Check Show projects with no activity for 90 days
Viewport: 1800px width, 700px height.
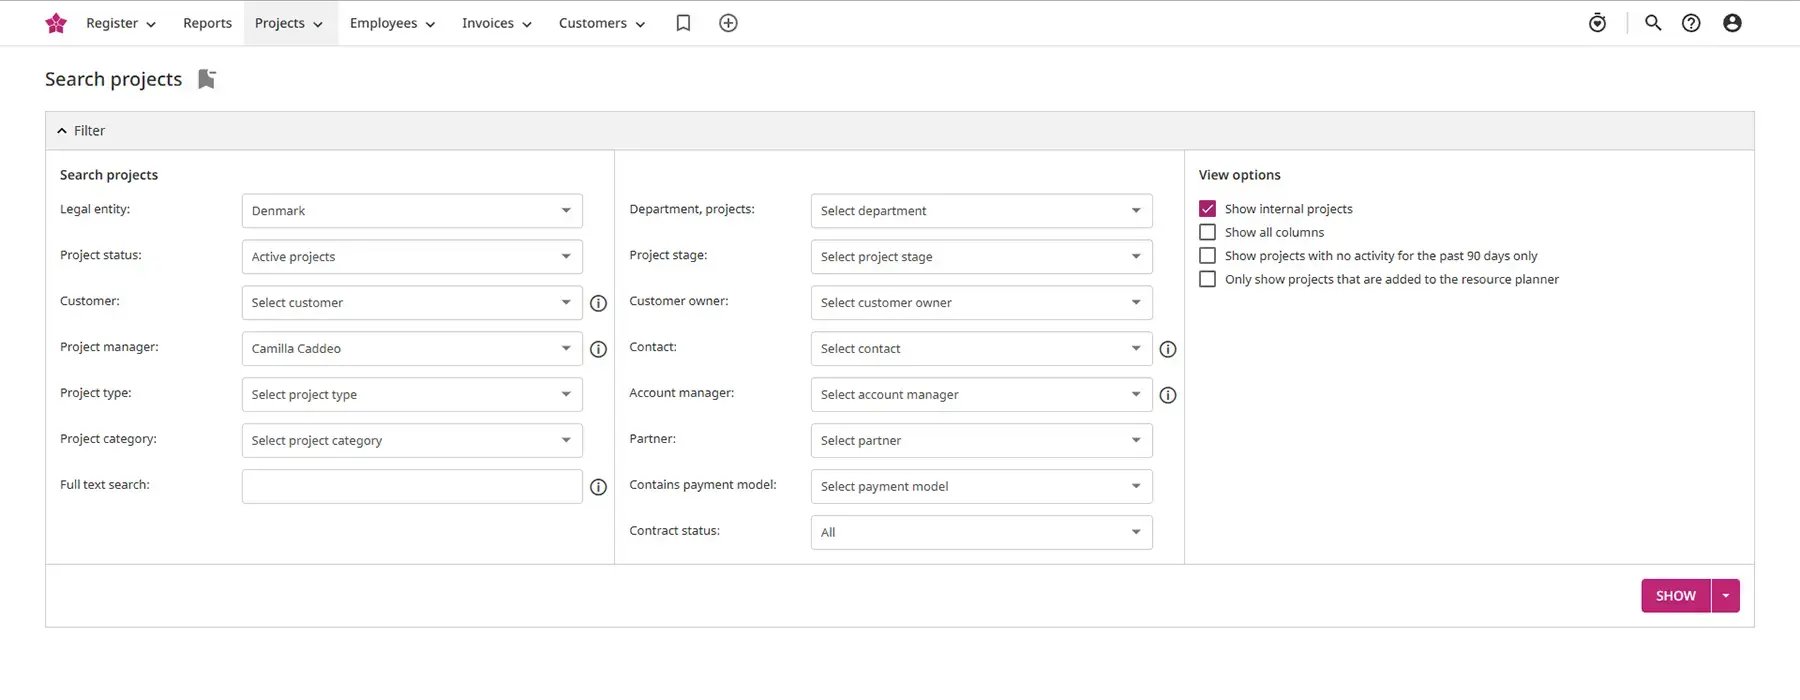(x=1208, y=256)
